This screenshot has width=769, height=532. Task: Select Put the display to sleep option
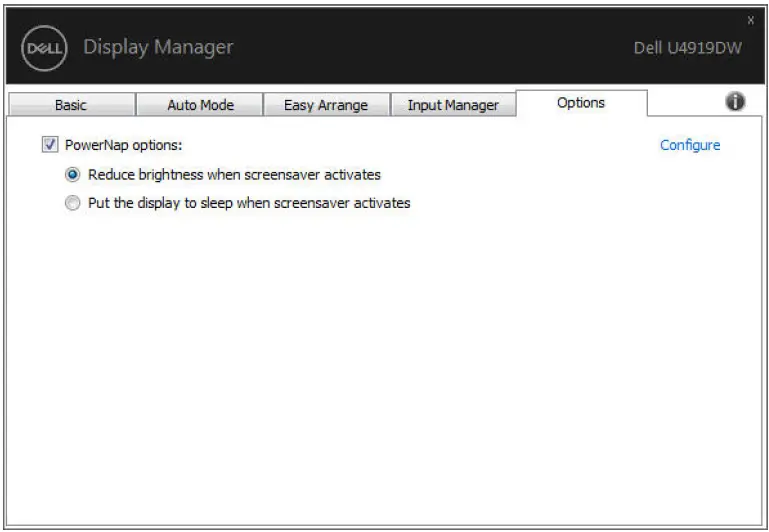[x=73, y=203]
